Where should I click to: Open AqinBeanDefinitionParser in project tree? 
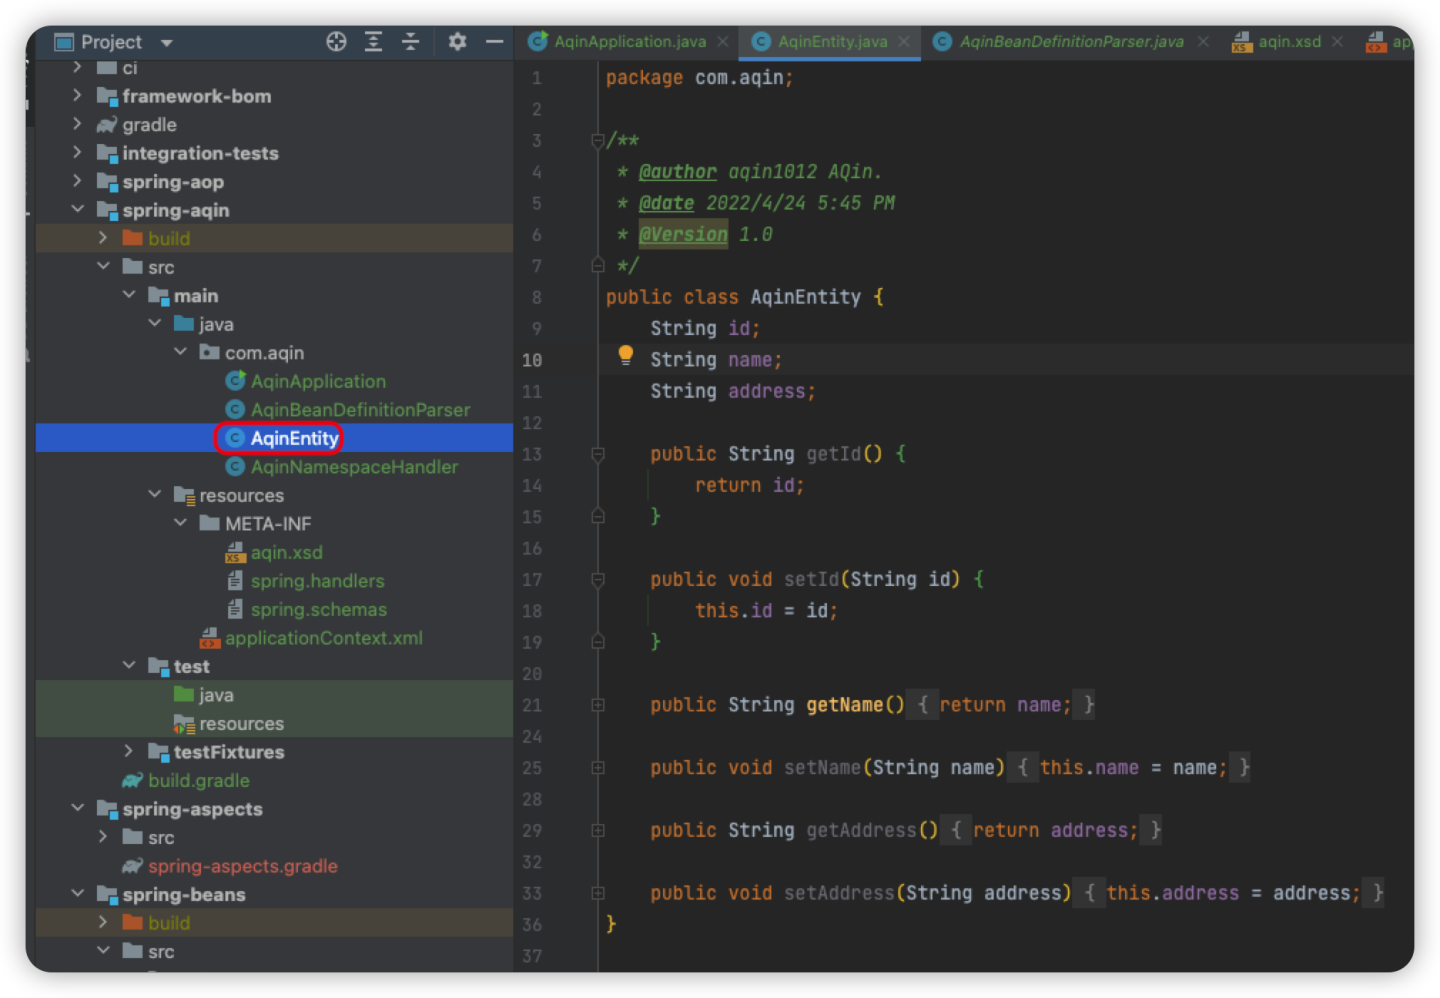360,410
